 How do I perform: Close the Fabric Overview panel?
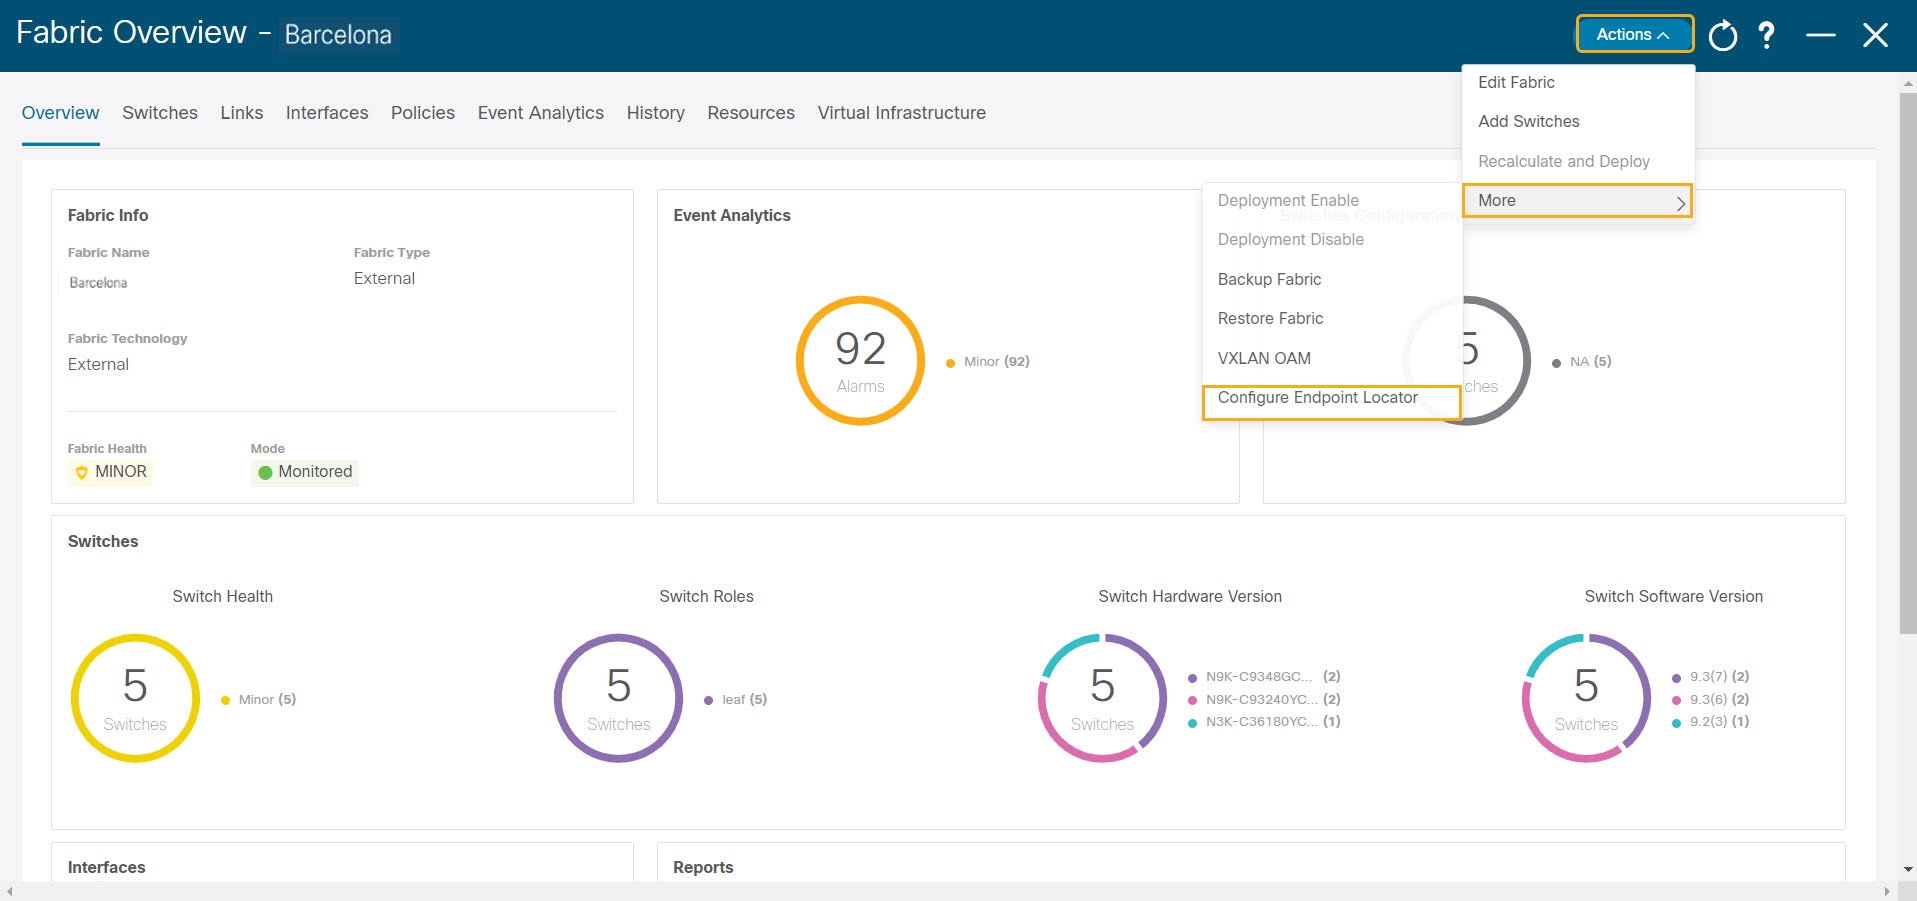[x=1876, y=35]
